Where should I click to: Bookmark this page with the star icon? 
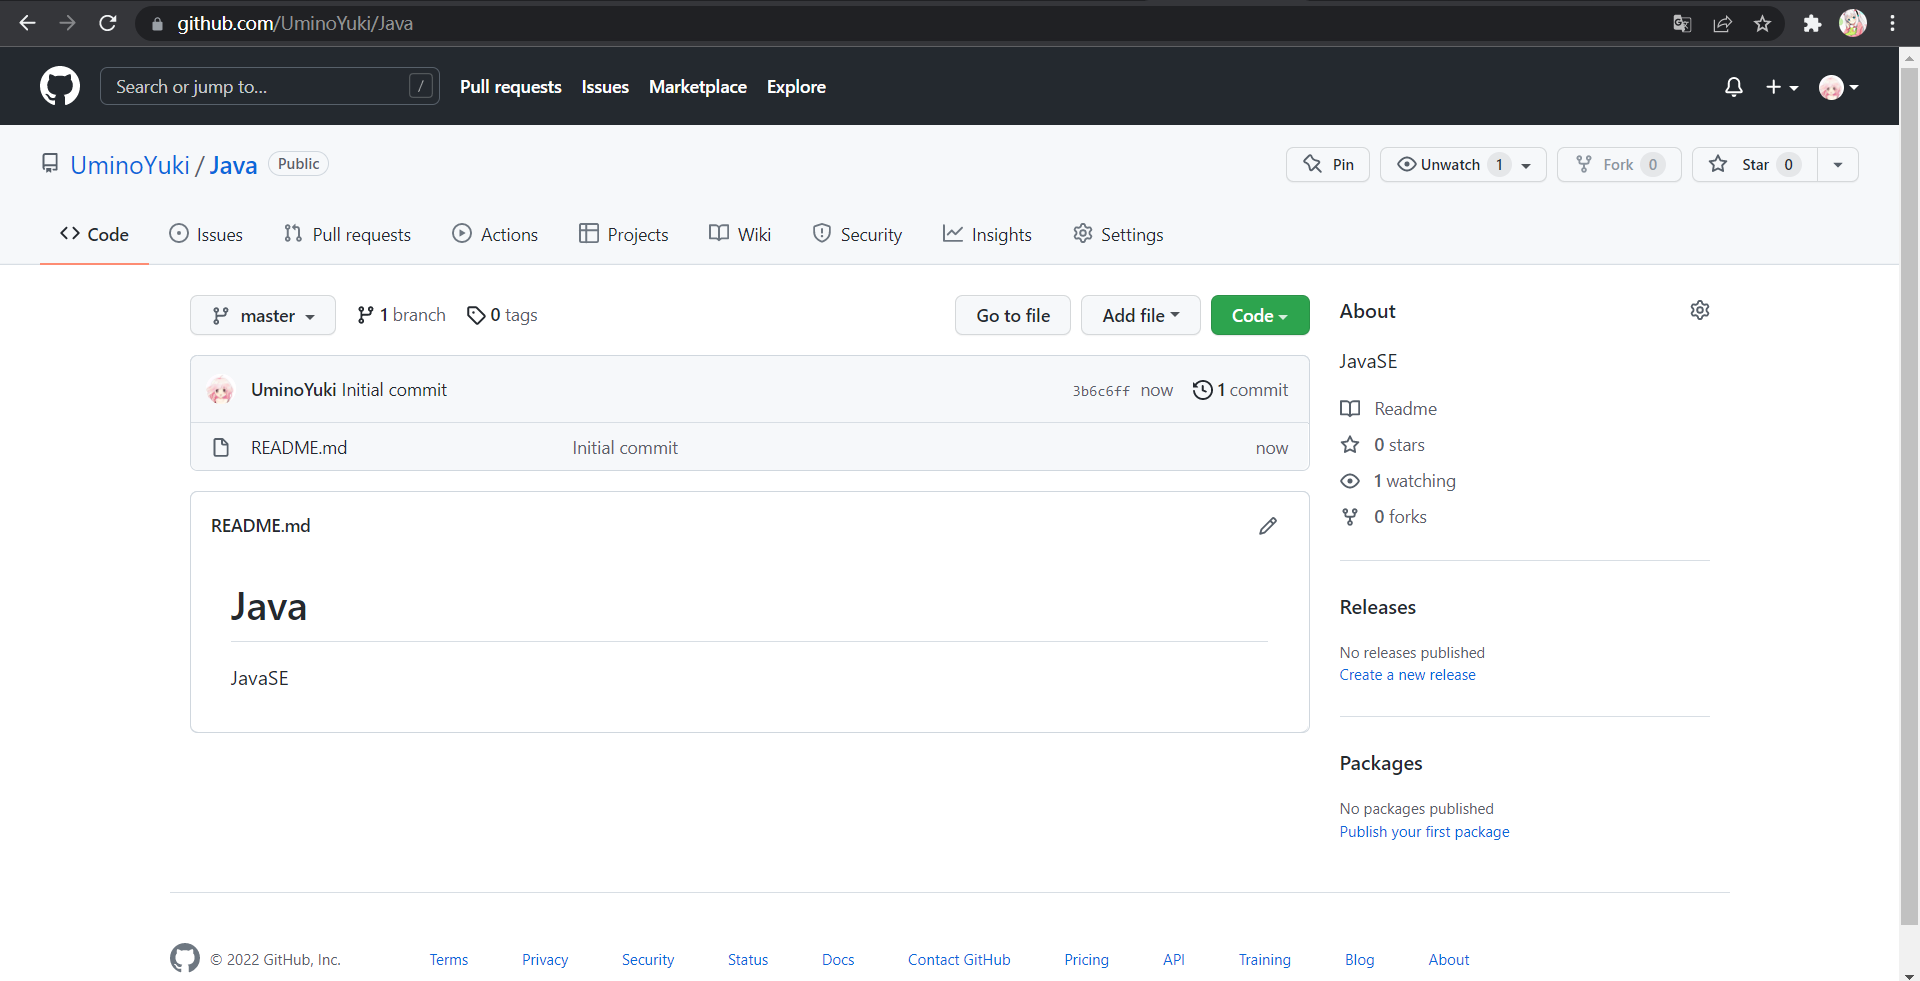pos(1762,23)
